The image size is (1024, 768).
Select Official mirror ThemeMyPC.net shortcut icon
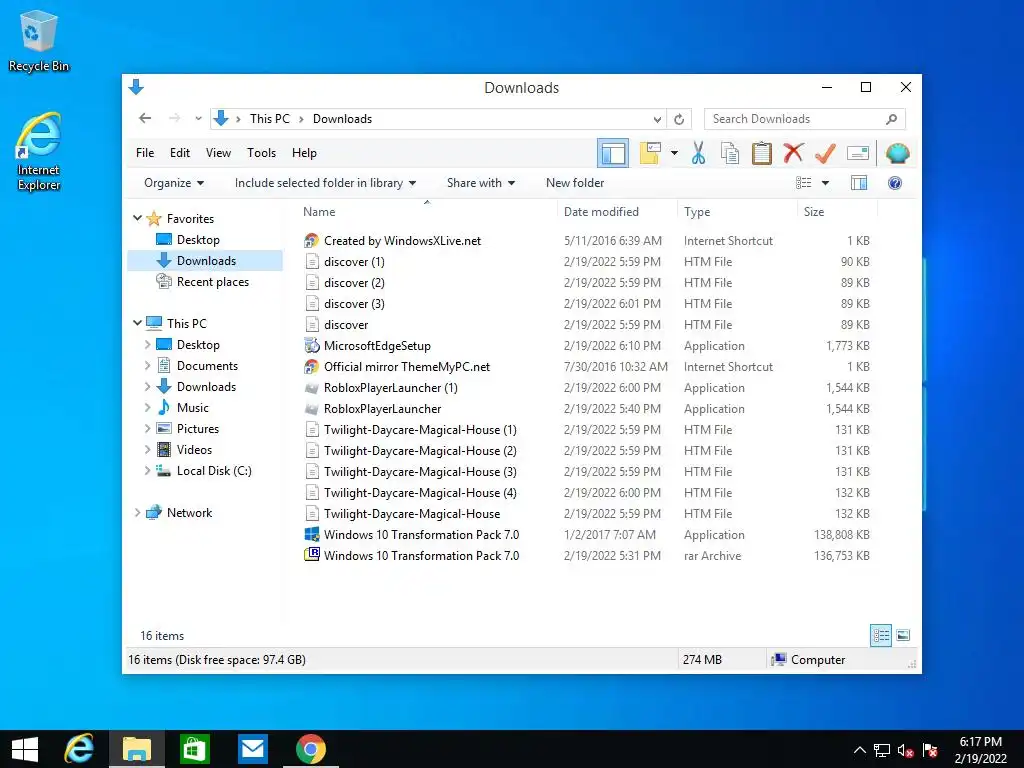click(x=312, y=367)
